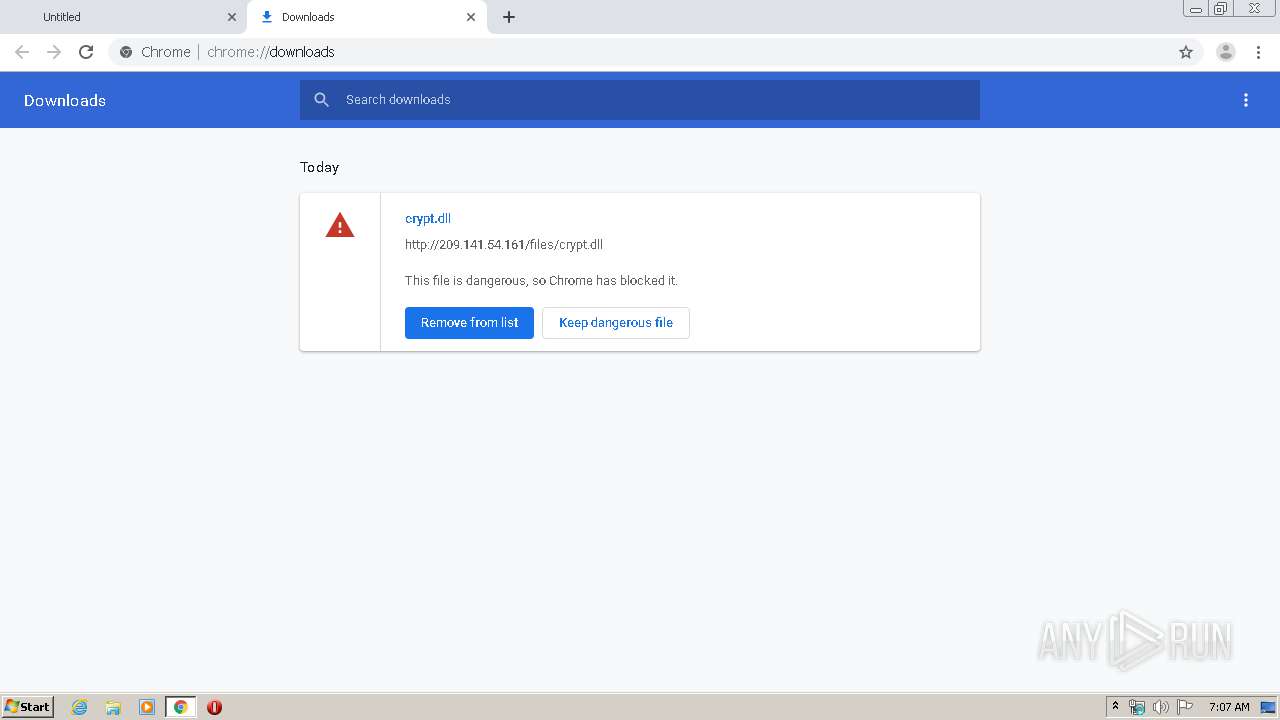Click the 7:07 AM clock
The width and height of the screenshot is (1280, 720).
1229,707
